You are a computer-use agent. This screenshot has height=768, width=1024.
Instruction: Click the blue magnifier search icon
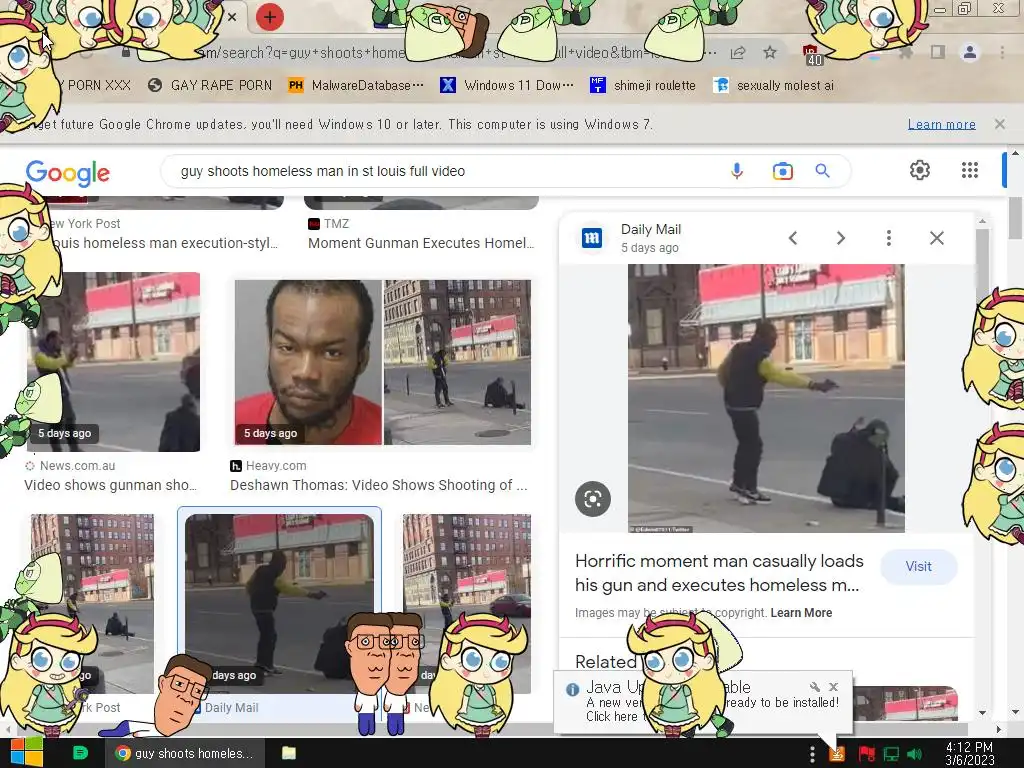[822, 171]
